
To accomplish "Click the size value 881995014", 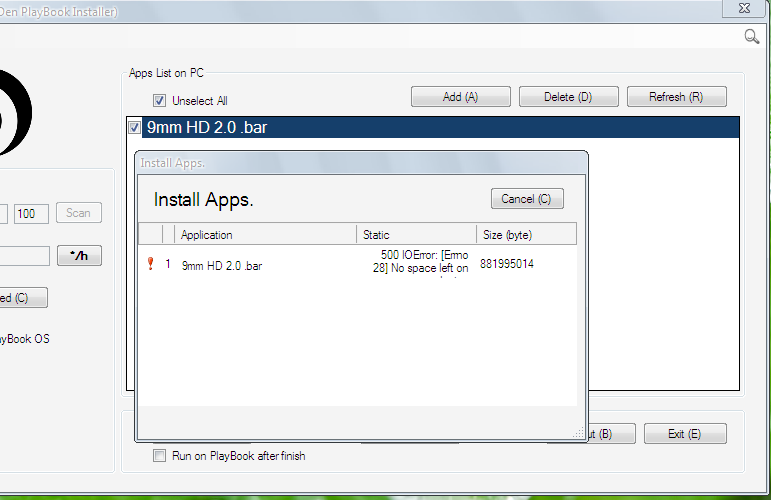I will tap(507, 264).
